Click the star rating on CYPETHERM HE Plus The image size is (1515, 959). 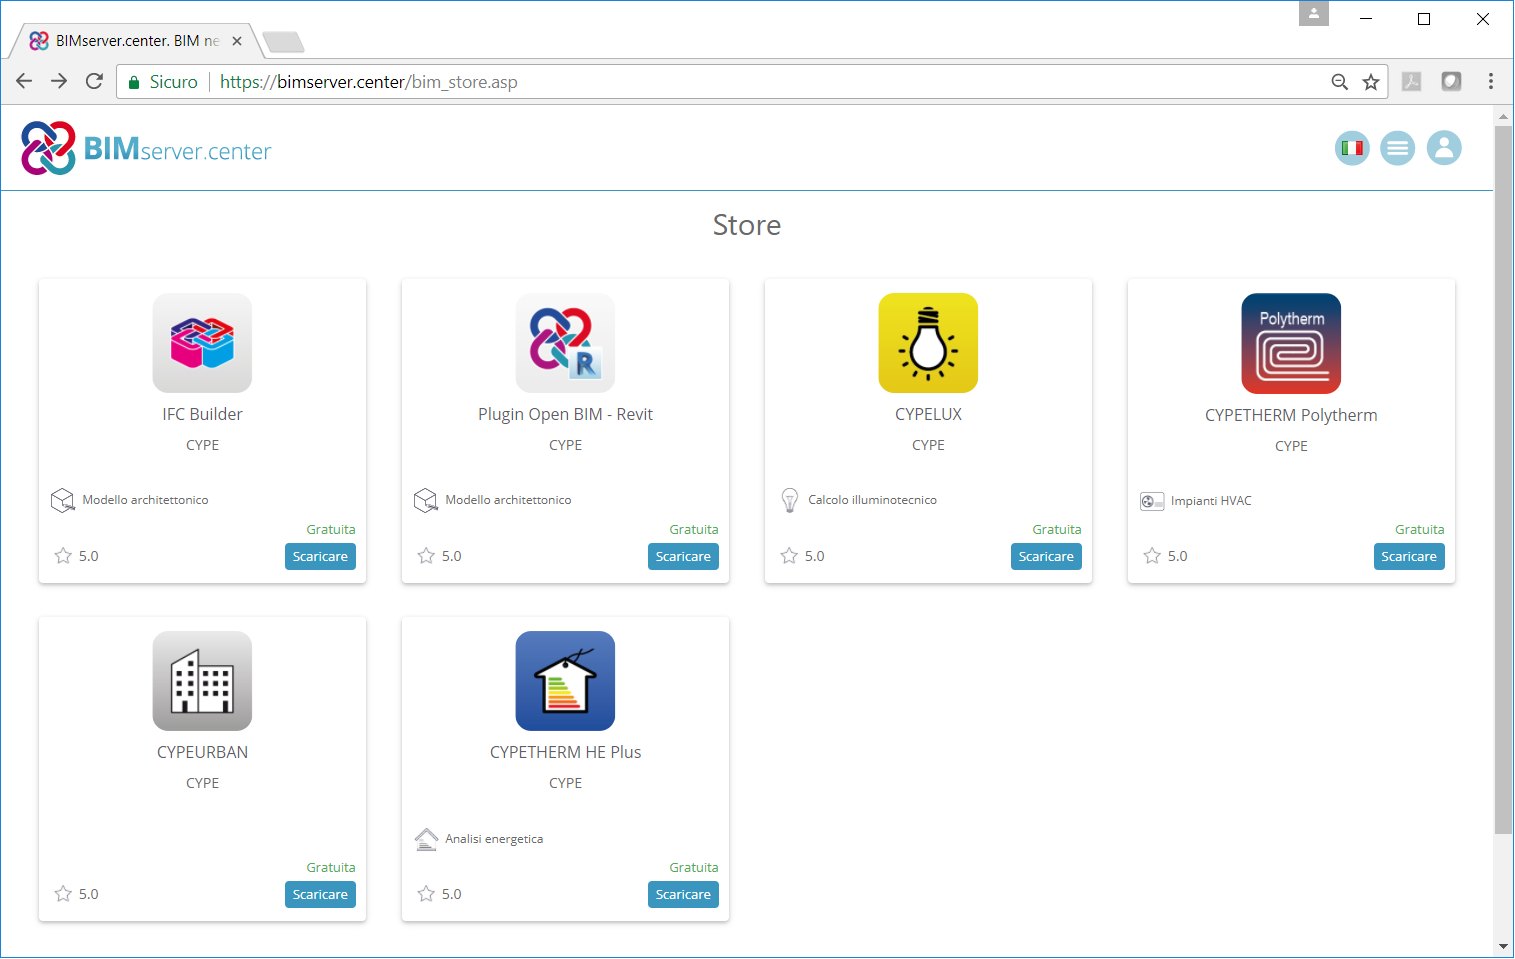(426, 894)
